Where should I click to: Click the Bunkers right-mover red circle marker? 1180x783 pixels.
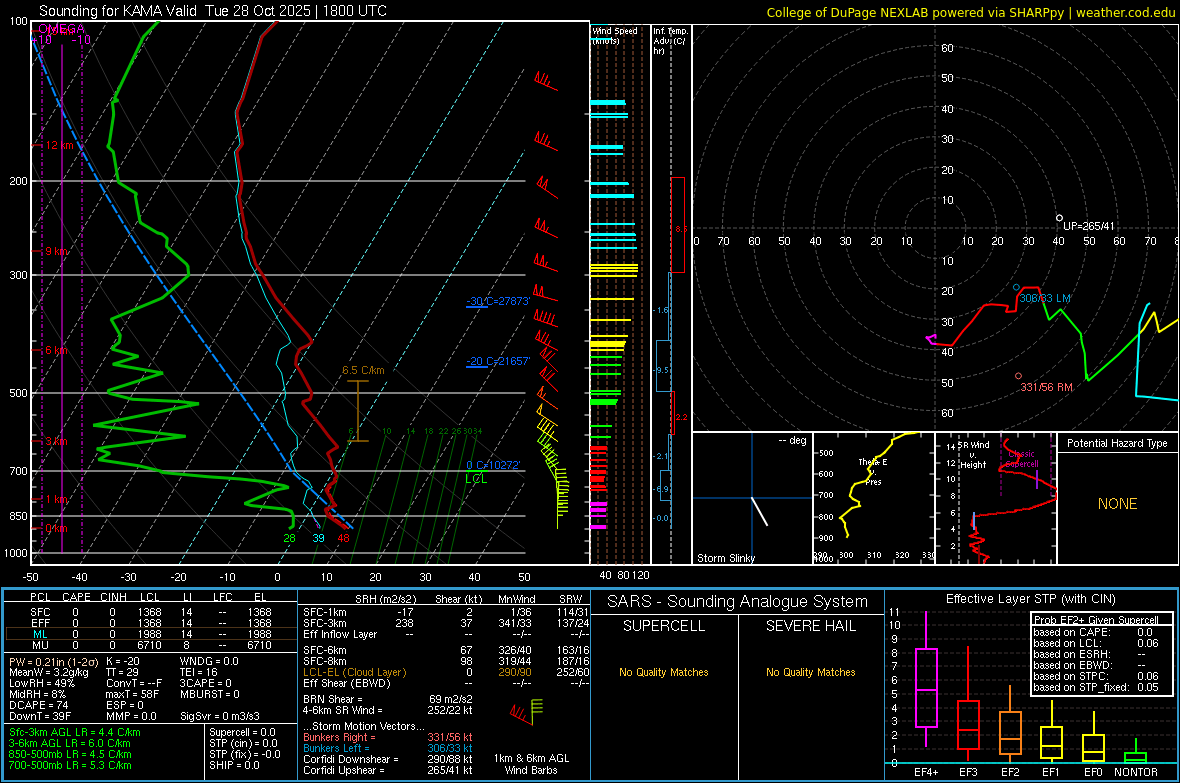click(x=1018, y=376)
